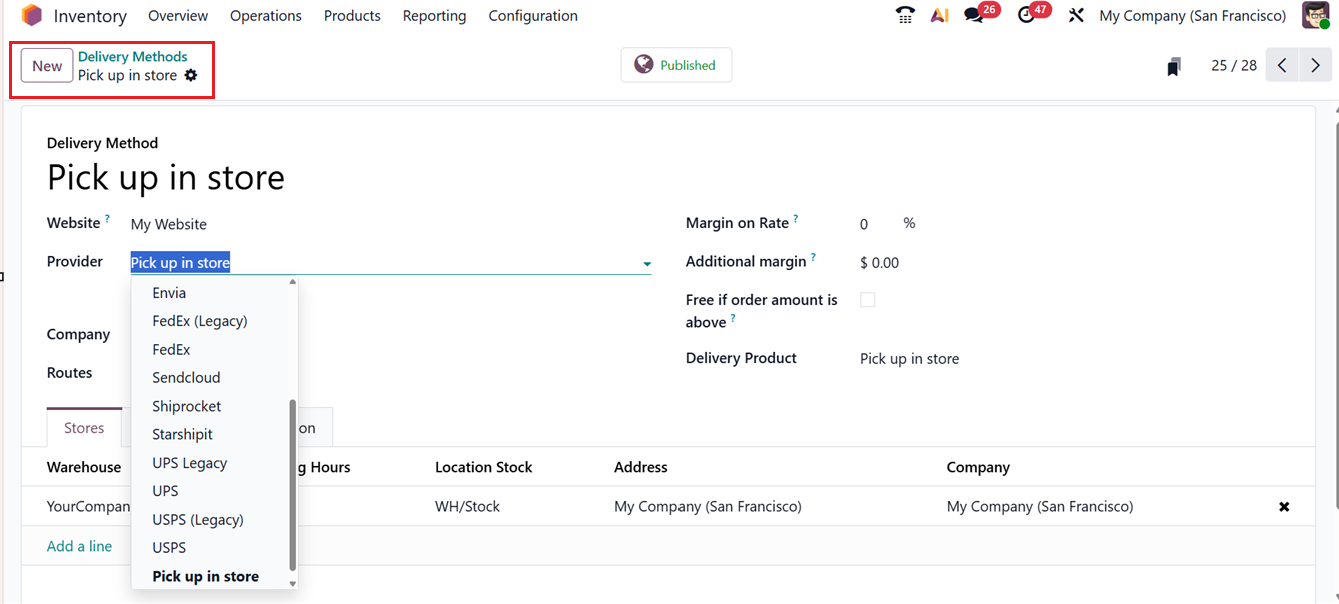1339x604 pixels.
Task: Open the chat messages icon
Action: click(x=974, y=16)
